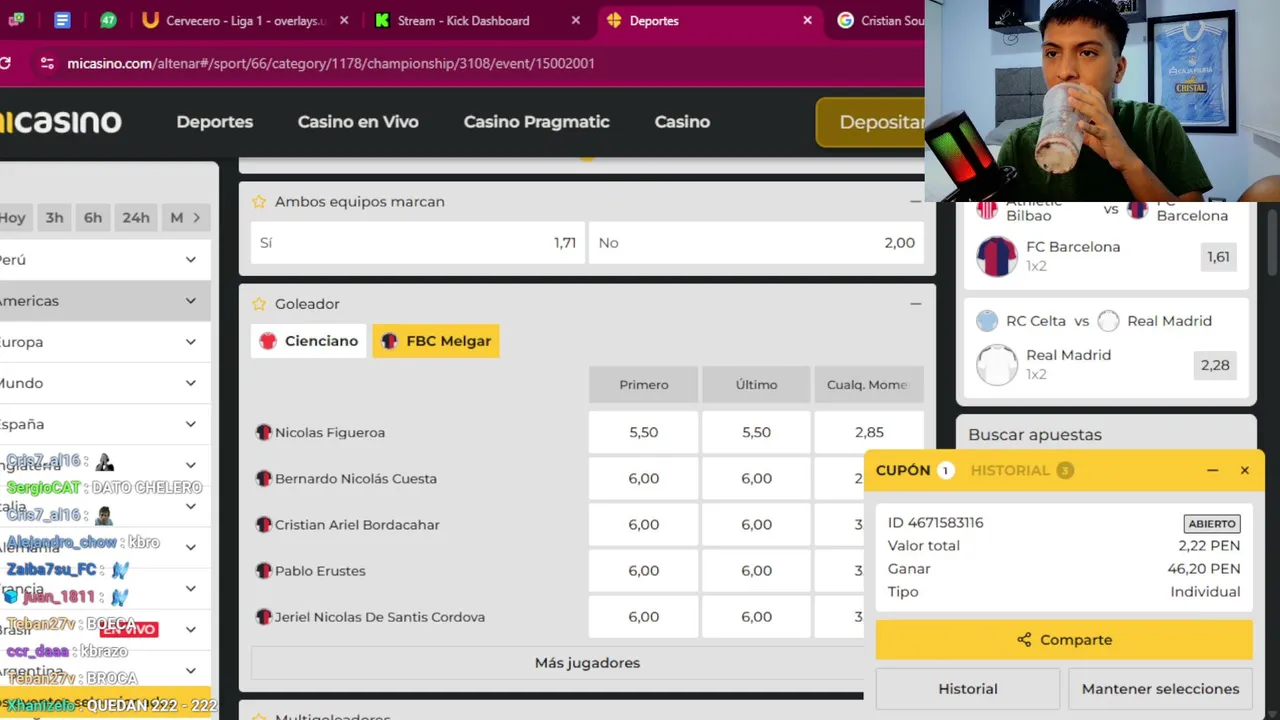Viewport: 1280px width, 720px height.
Task: Click the Buscar apuestas field
Action: click(1106, 435)
